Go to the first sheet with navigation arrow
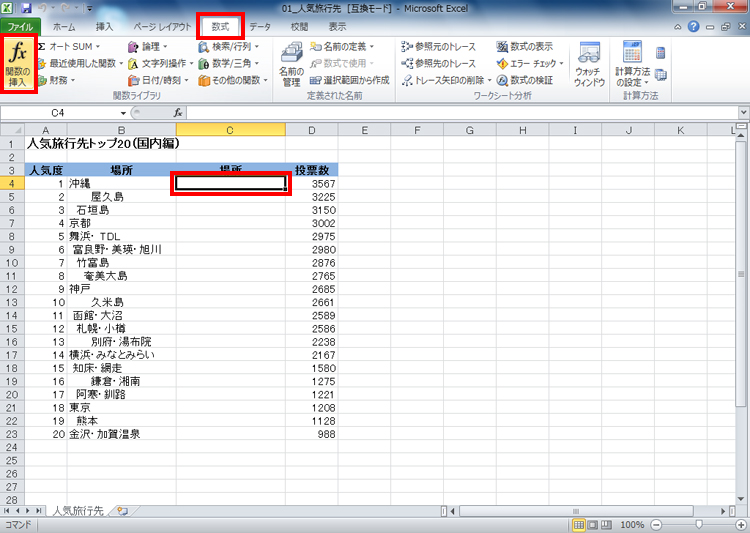The height and width of the screenshot is (533, 750). (x=7, y=511)
